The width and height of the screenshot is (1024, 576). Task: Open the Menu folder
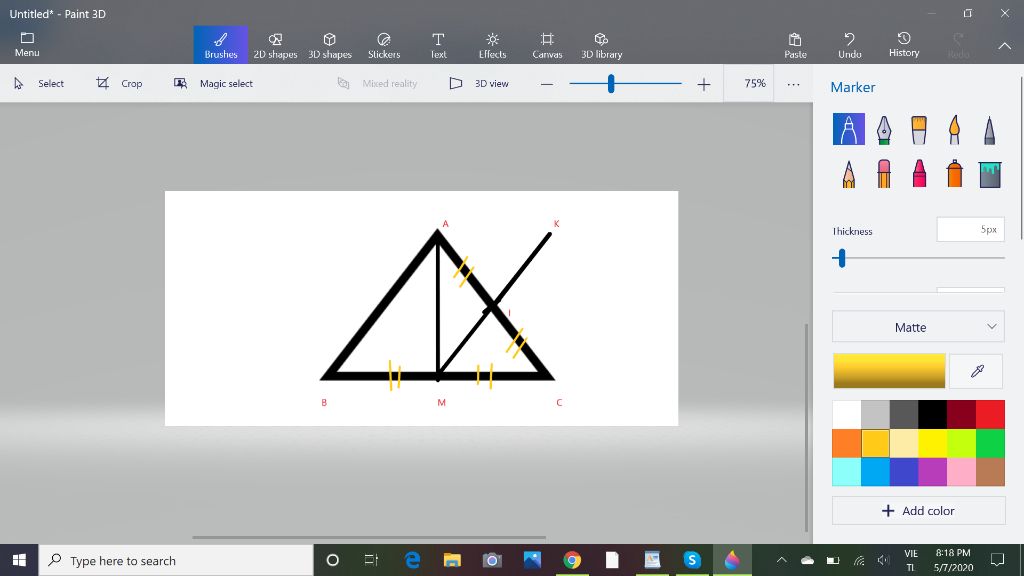[27, 44]
